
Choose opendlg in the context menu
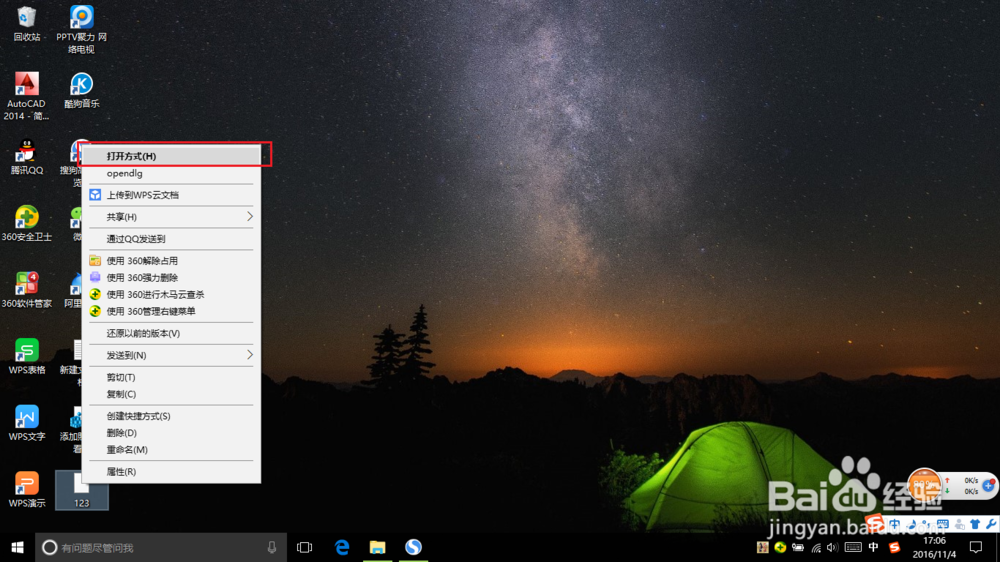[x=171, y=174]
